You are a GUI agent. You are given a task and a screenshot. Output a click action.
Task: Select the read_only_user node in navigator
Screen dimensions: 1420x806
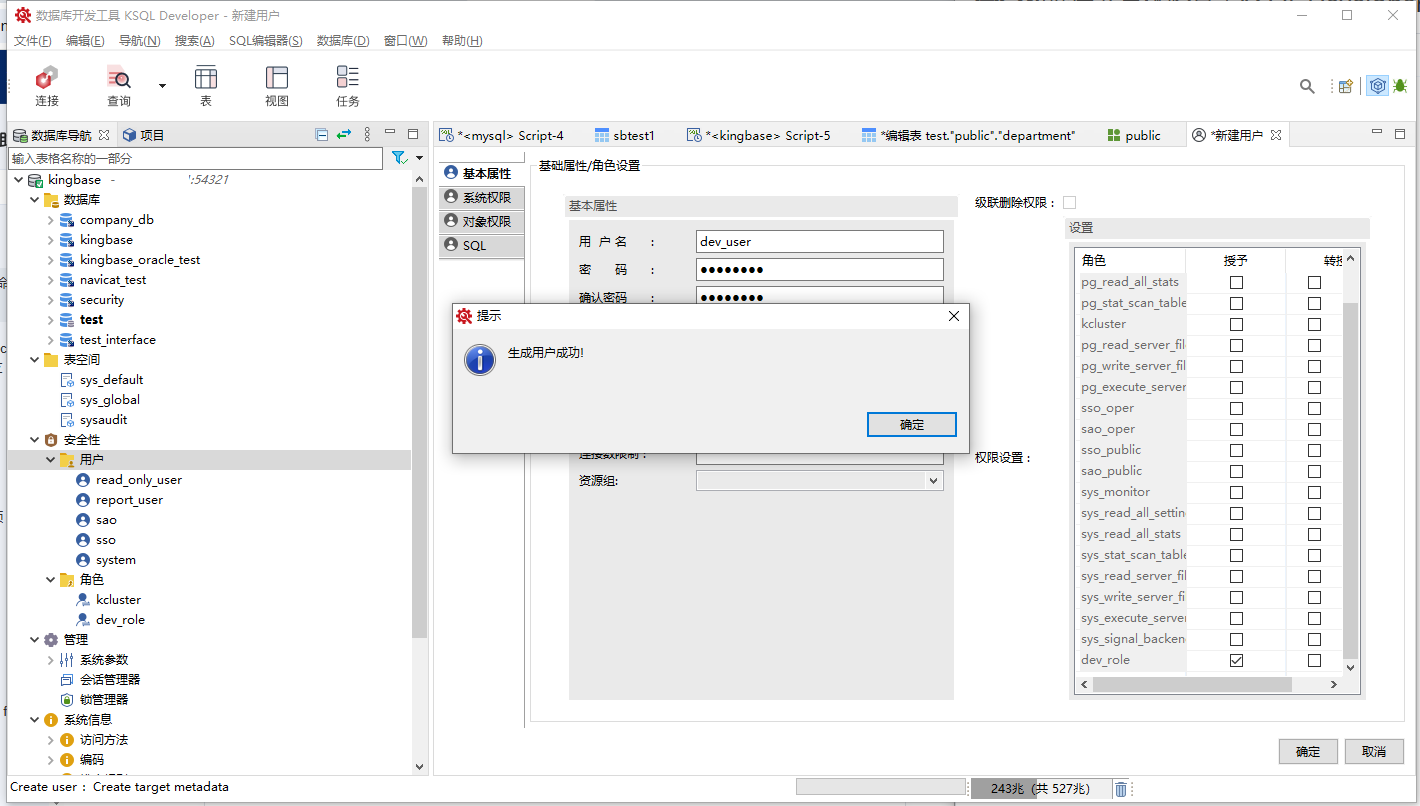coord(138,480)
